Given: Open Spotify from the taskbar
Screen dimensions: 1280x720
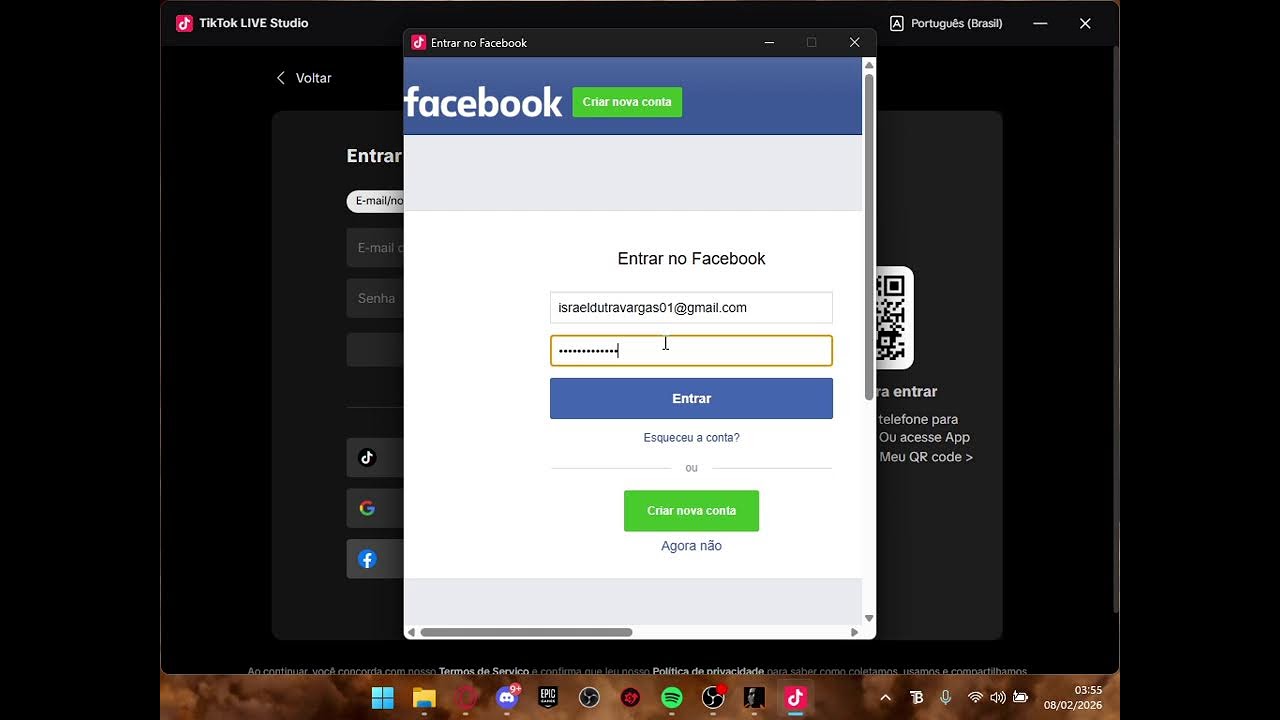Looking at the screenshot, I should point(672,698).
